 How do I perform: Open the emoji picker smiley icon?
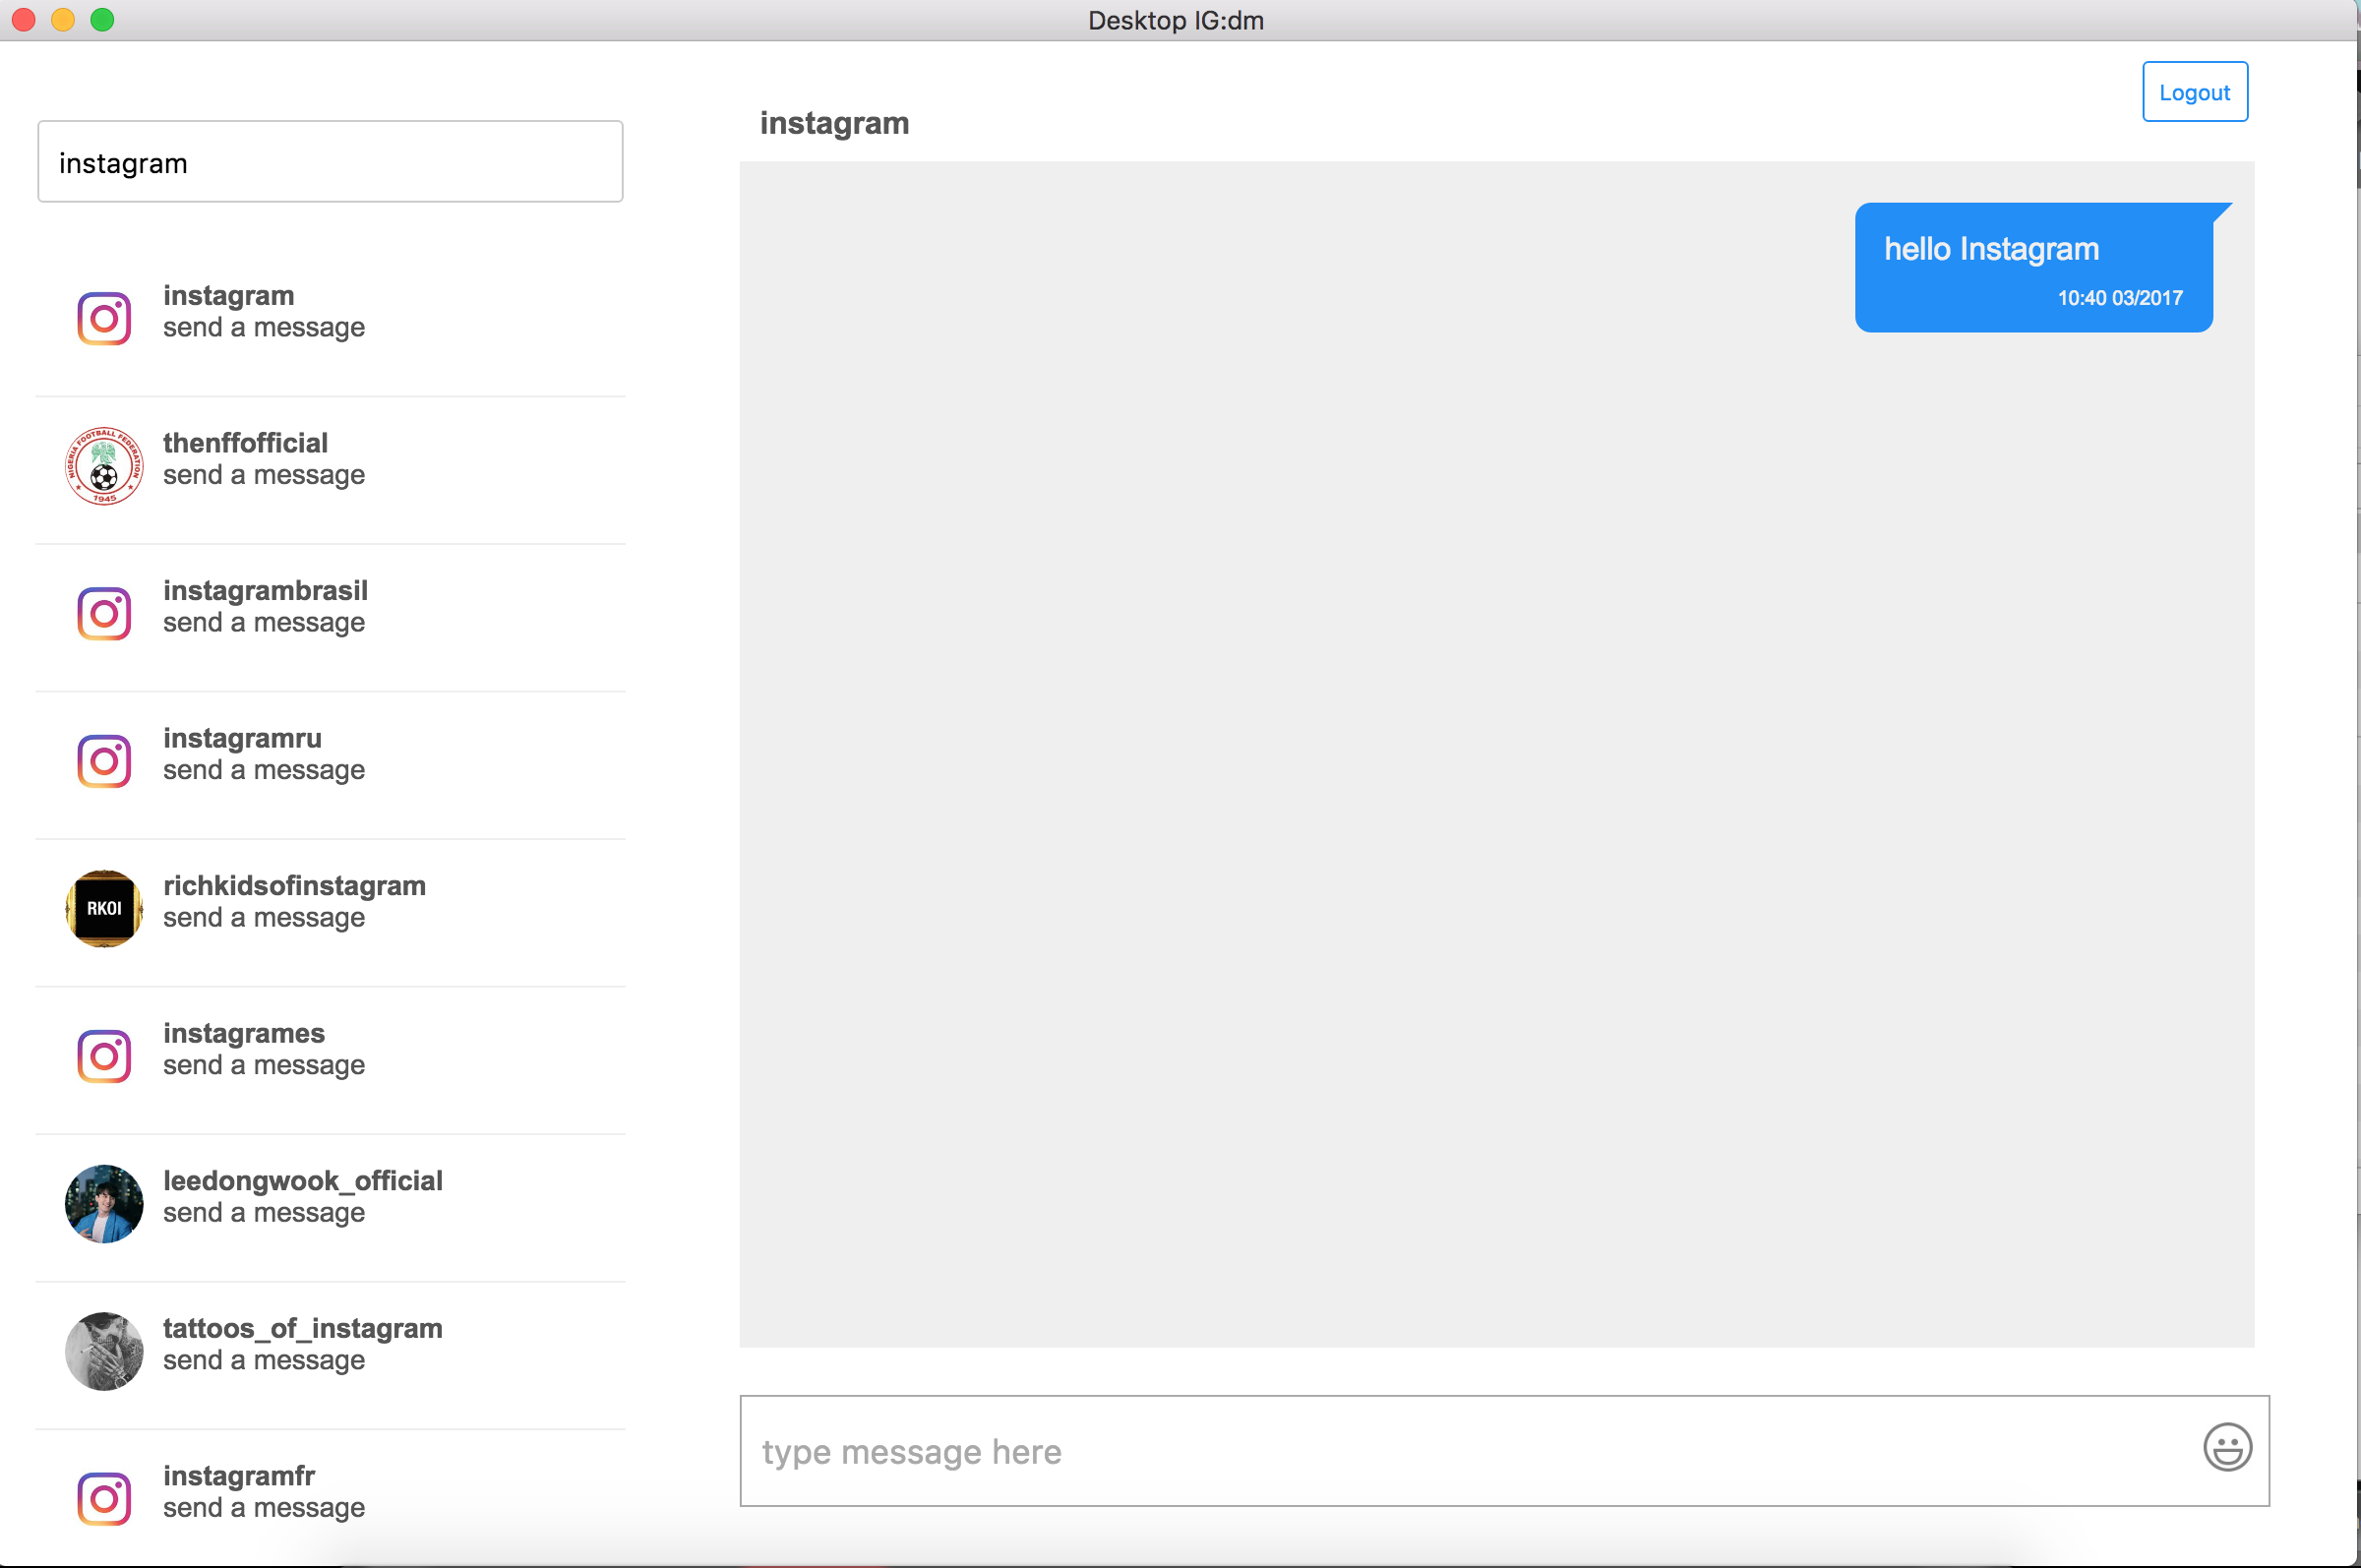click(x=2227, y=1447)
